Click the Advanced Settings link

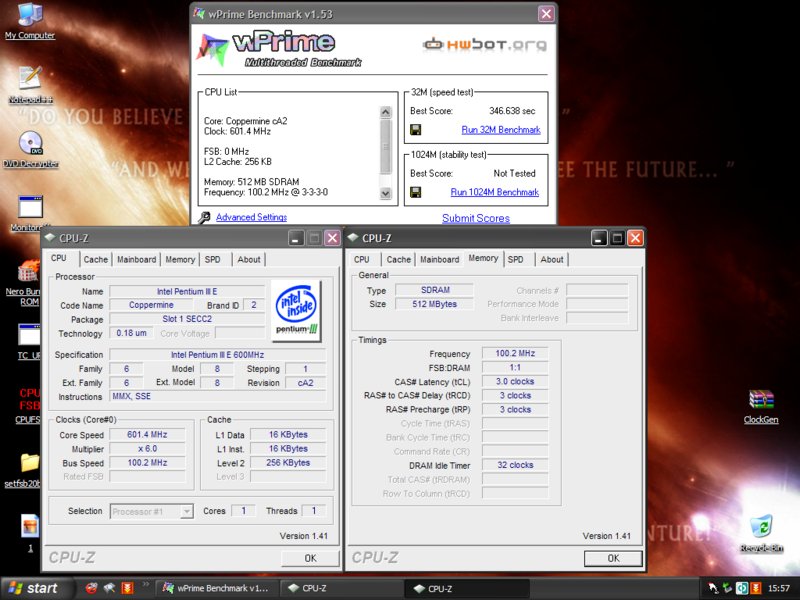252,217
